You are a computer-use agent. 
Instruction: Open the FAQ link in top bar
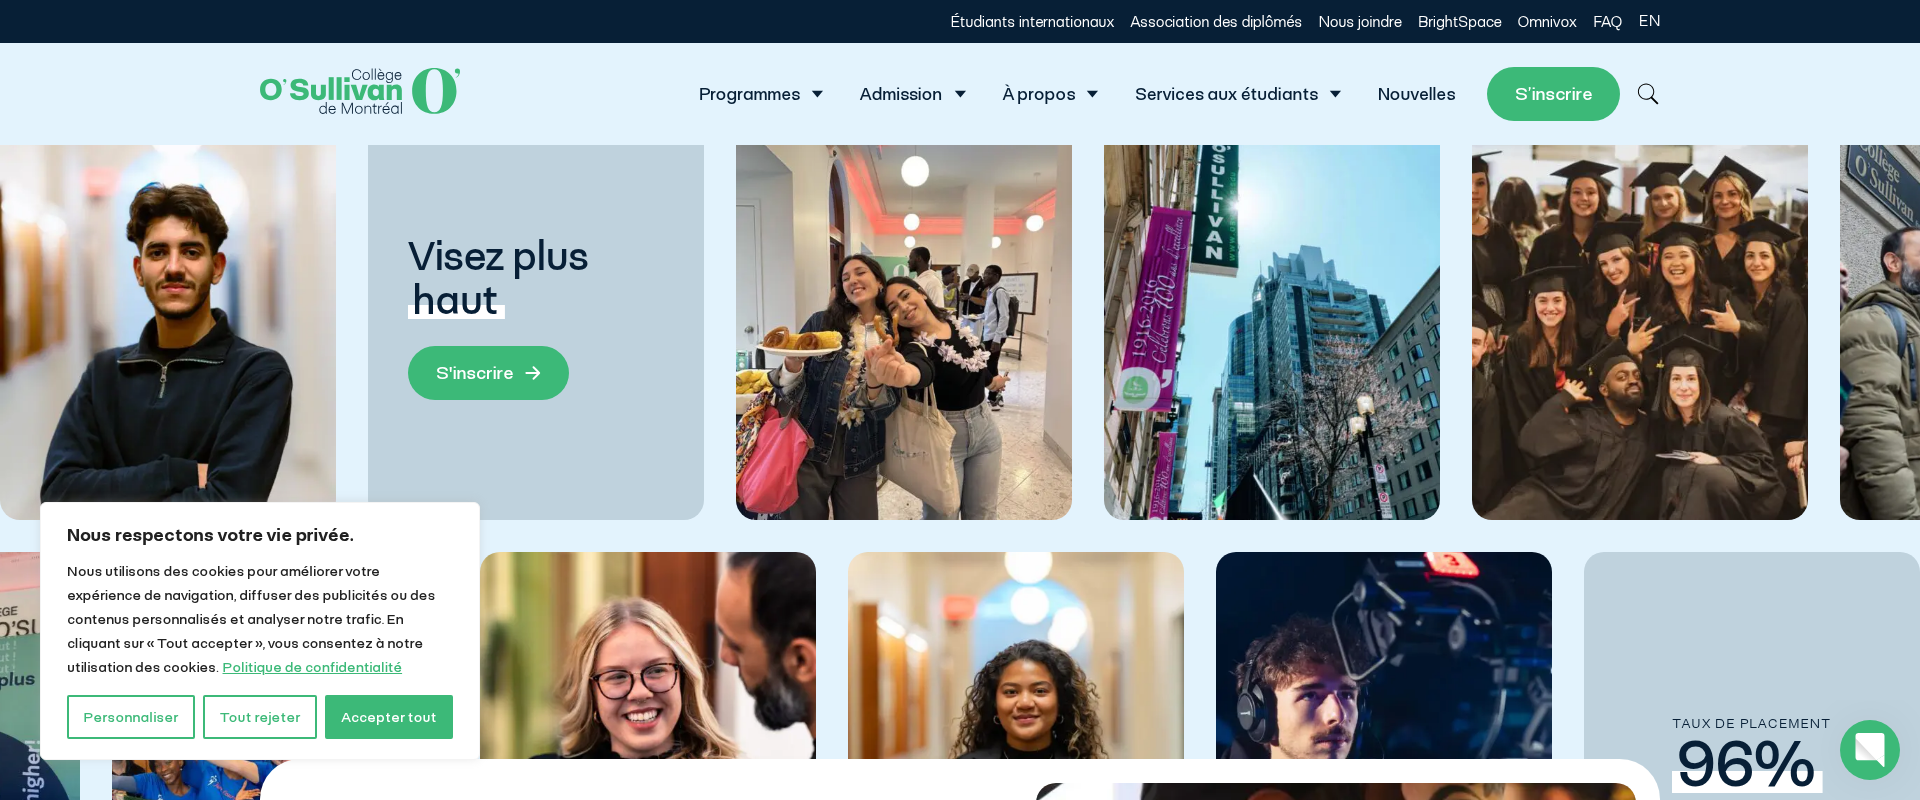[1607, 21]
